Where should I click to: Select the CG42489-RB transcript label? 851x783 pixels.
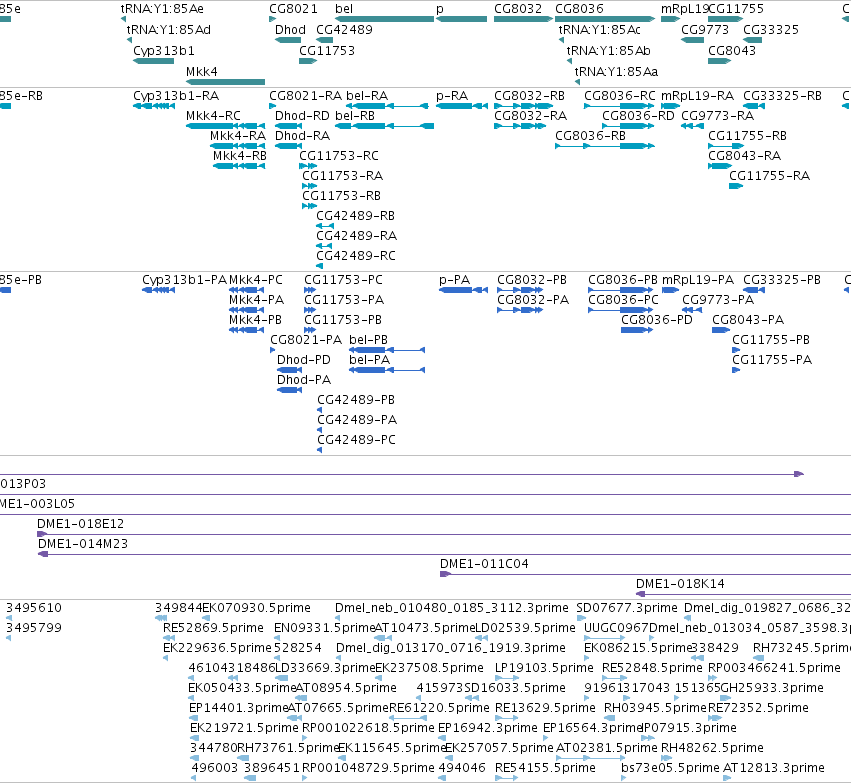point(355,216)
